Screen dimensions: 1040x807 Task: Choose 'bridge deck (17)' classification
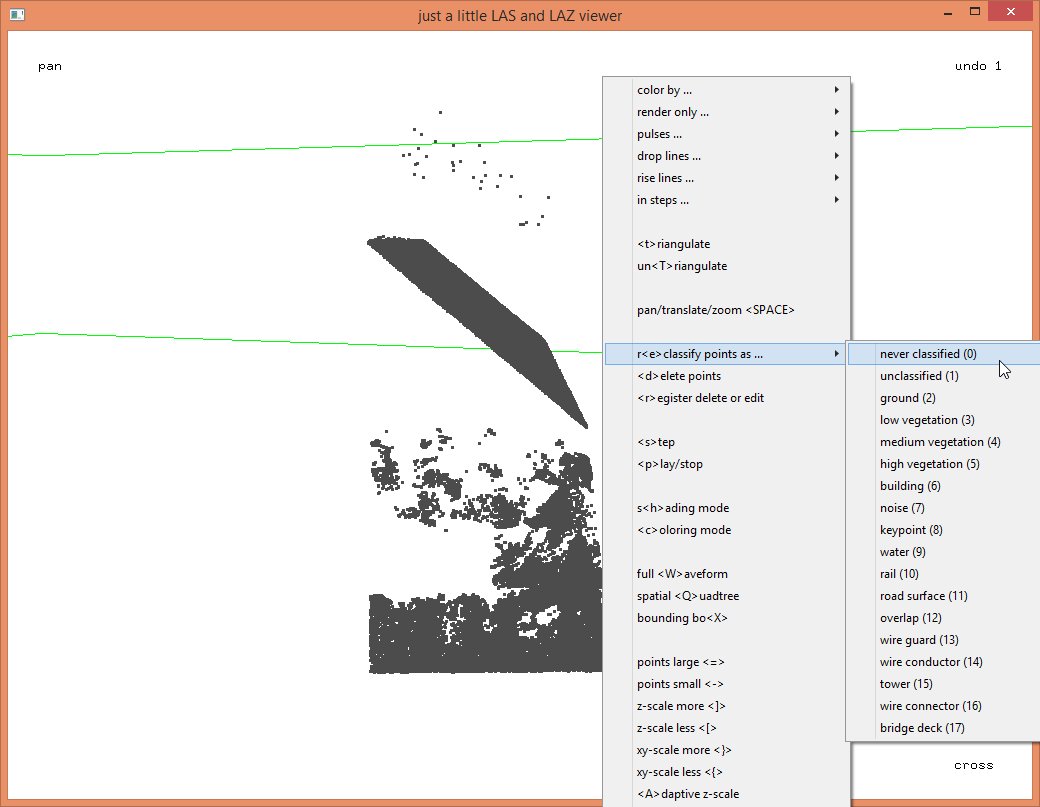pos(922,728)
